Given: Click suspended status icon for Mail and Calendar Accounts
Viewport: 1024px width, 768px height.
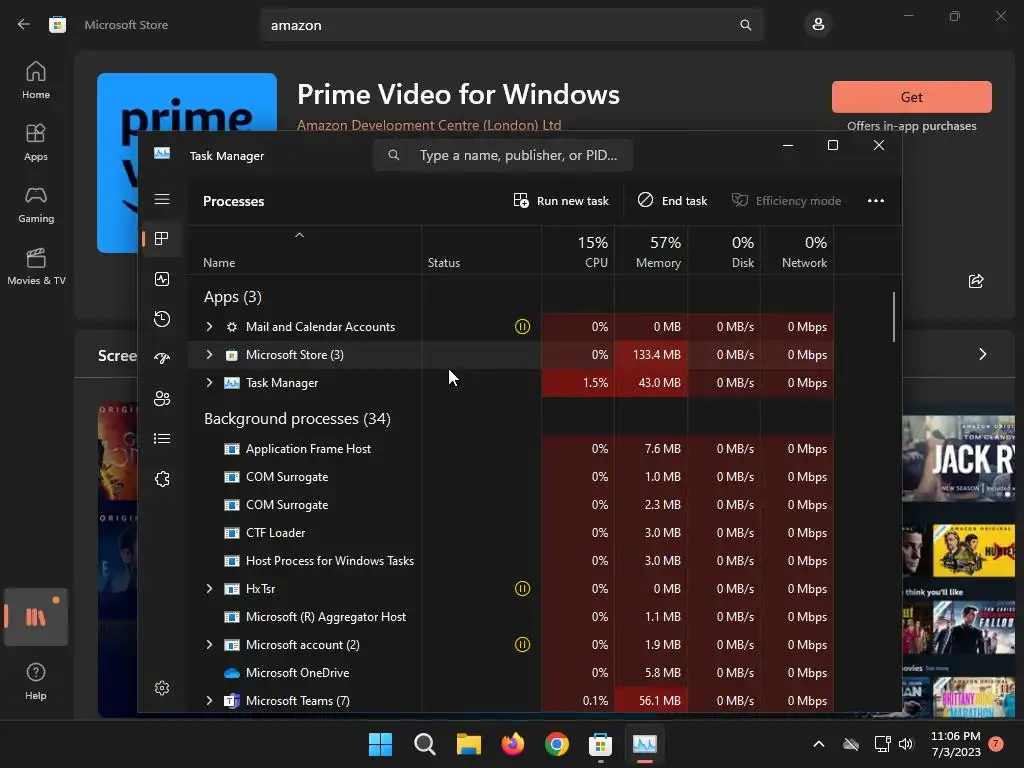Looking at the screenshot, I should 522,327.
